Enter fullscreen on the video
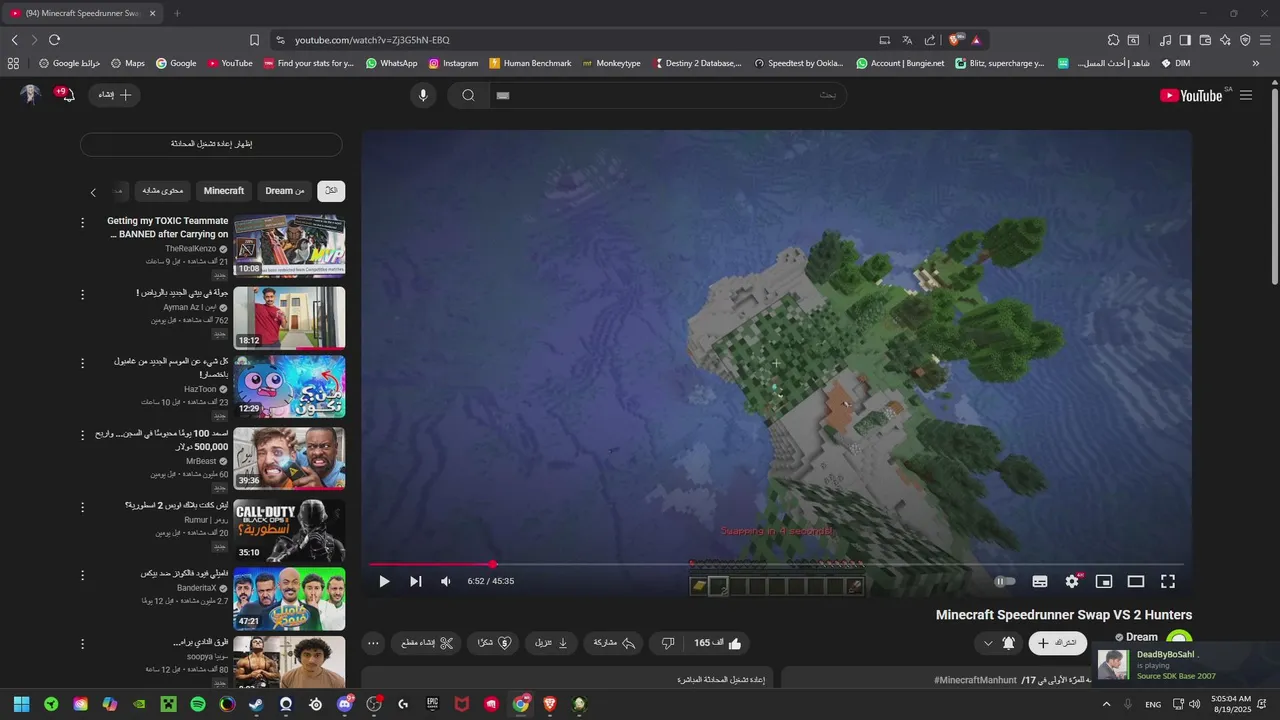 [x=1167, y=581]
